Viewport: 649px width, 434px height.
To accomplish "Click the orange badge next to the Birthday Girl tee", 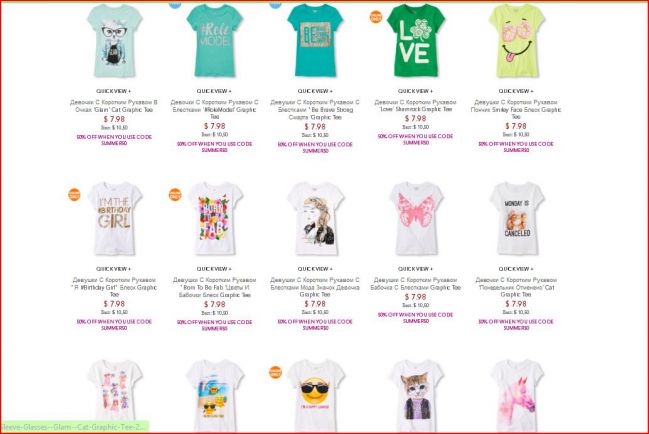I will 74,194.
